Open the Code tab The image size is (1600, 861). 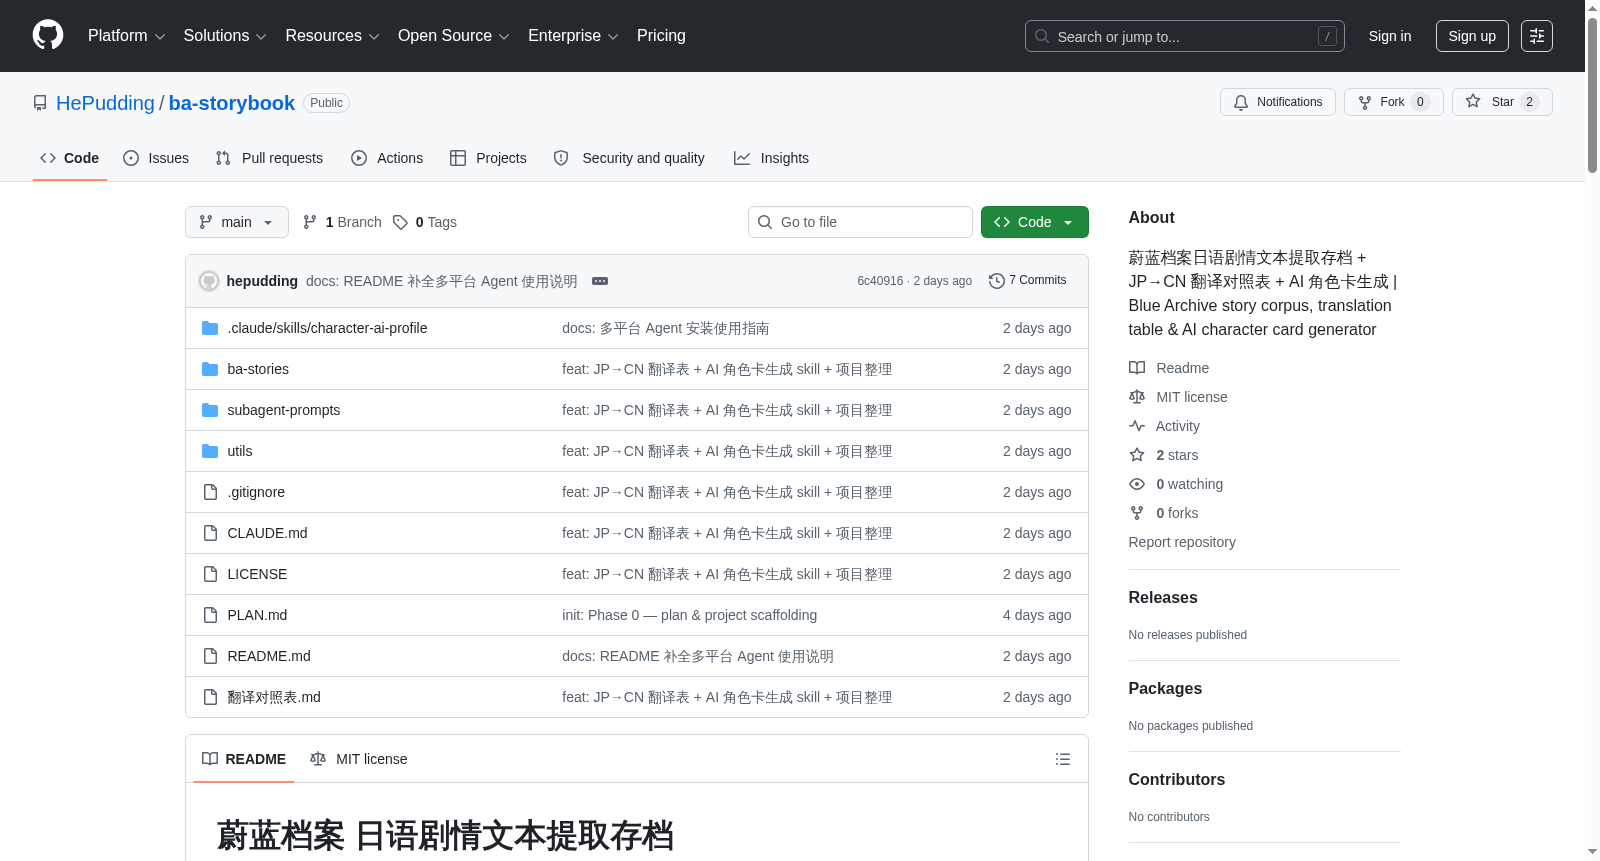(x=70, y=158)
